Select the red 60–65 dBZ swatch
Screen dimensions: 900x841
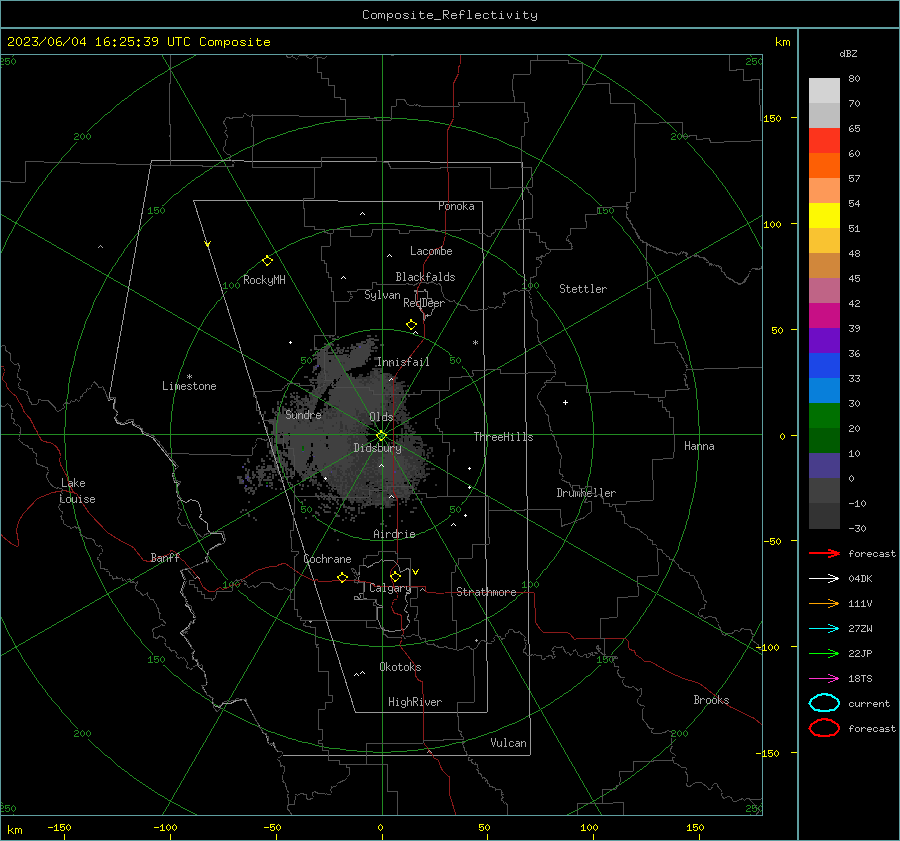824,140
